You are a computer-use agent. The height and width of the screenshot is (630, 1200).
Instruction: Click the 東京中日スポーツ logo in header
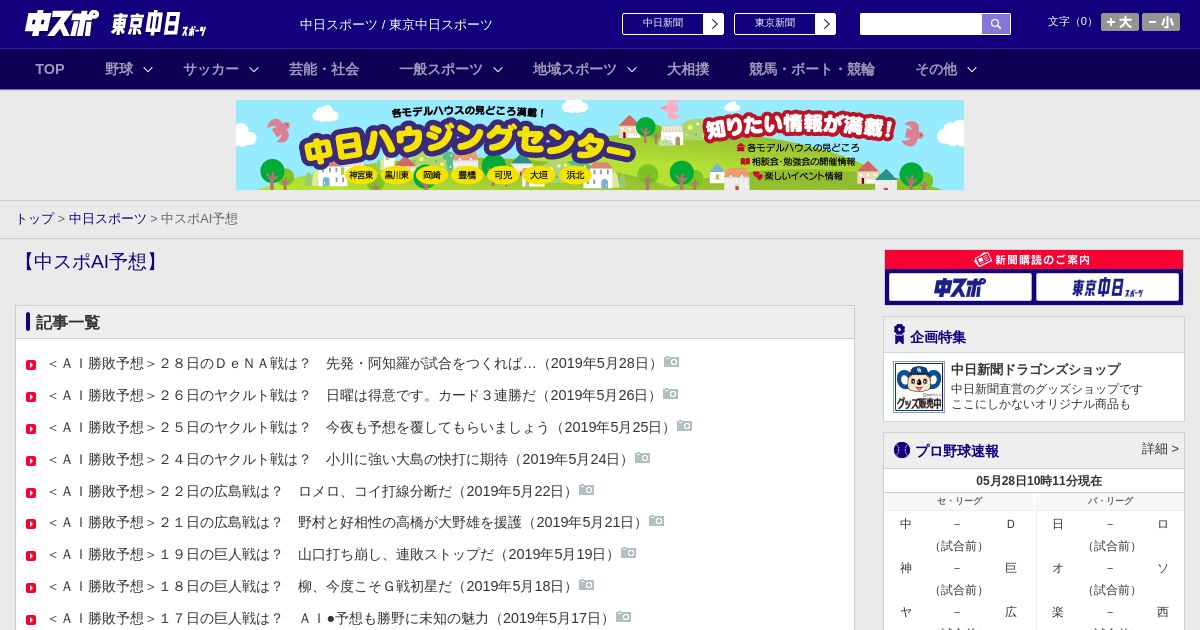point(159,24)
